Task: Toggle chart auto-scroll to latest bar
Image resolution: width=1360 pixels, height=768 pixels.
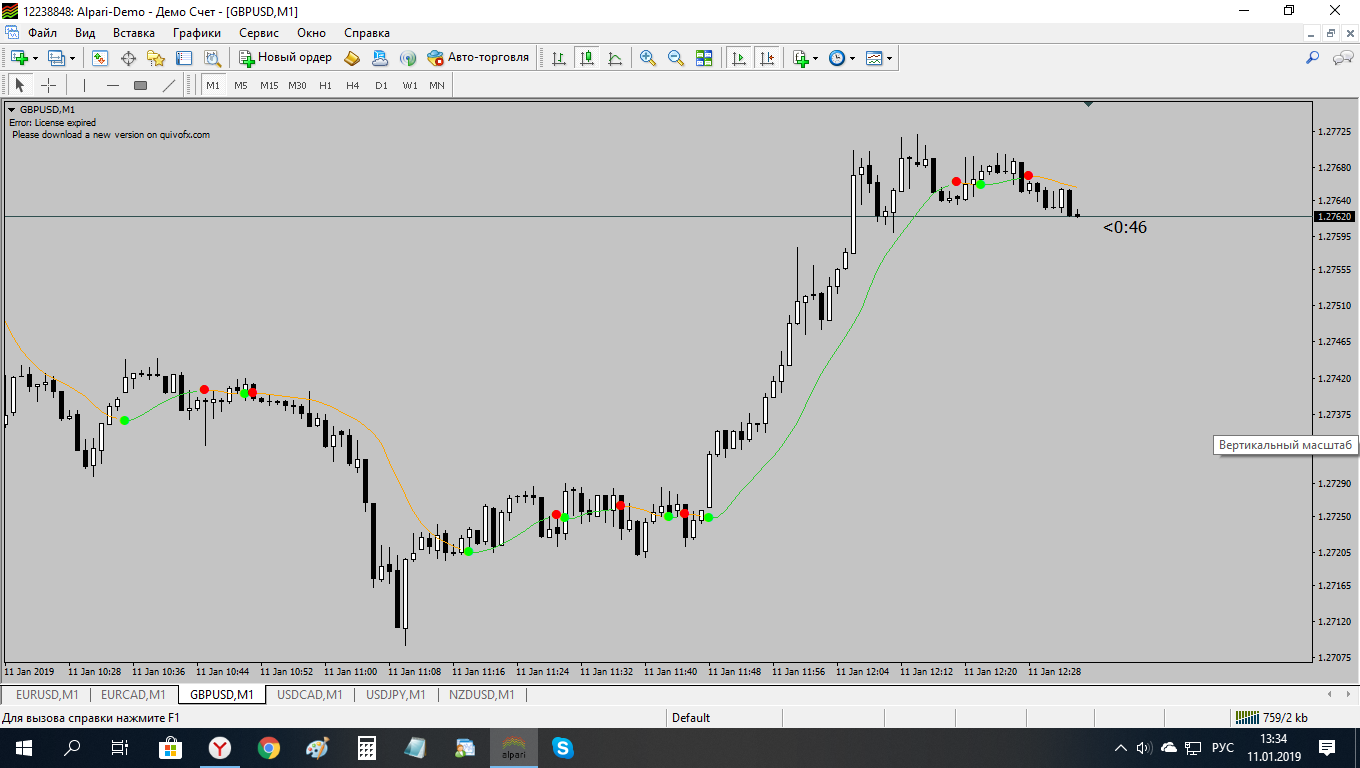Action: [739, 58]
